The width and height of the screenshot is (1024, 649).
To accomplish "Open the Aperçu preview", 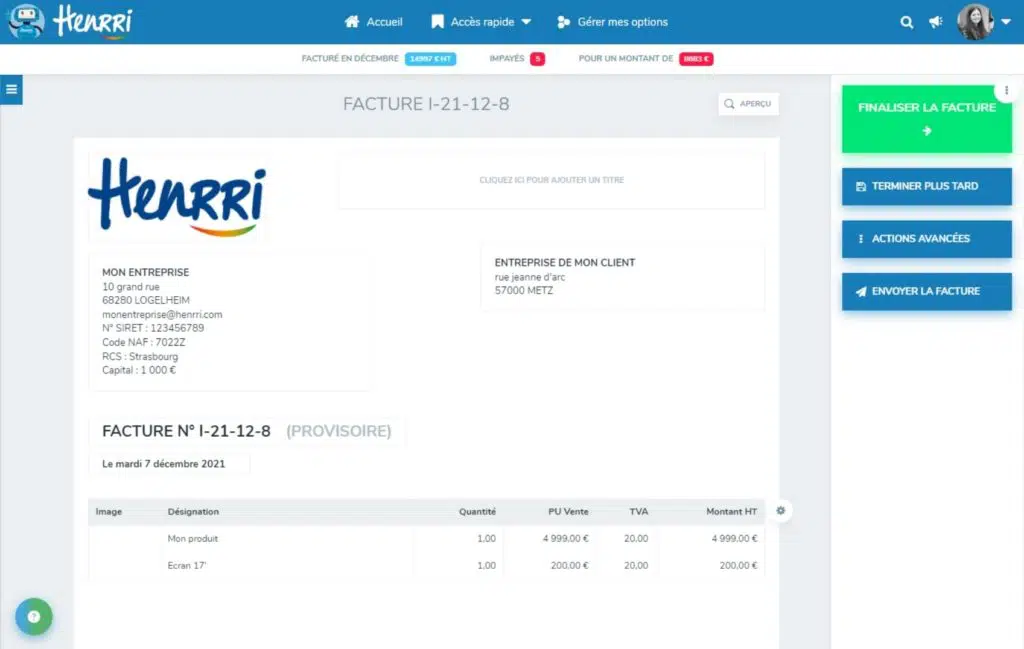I will [x=748, y=104].
